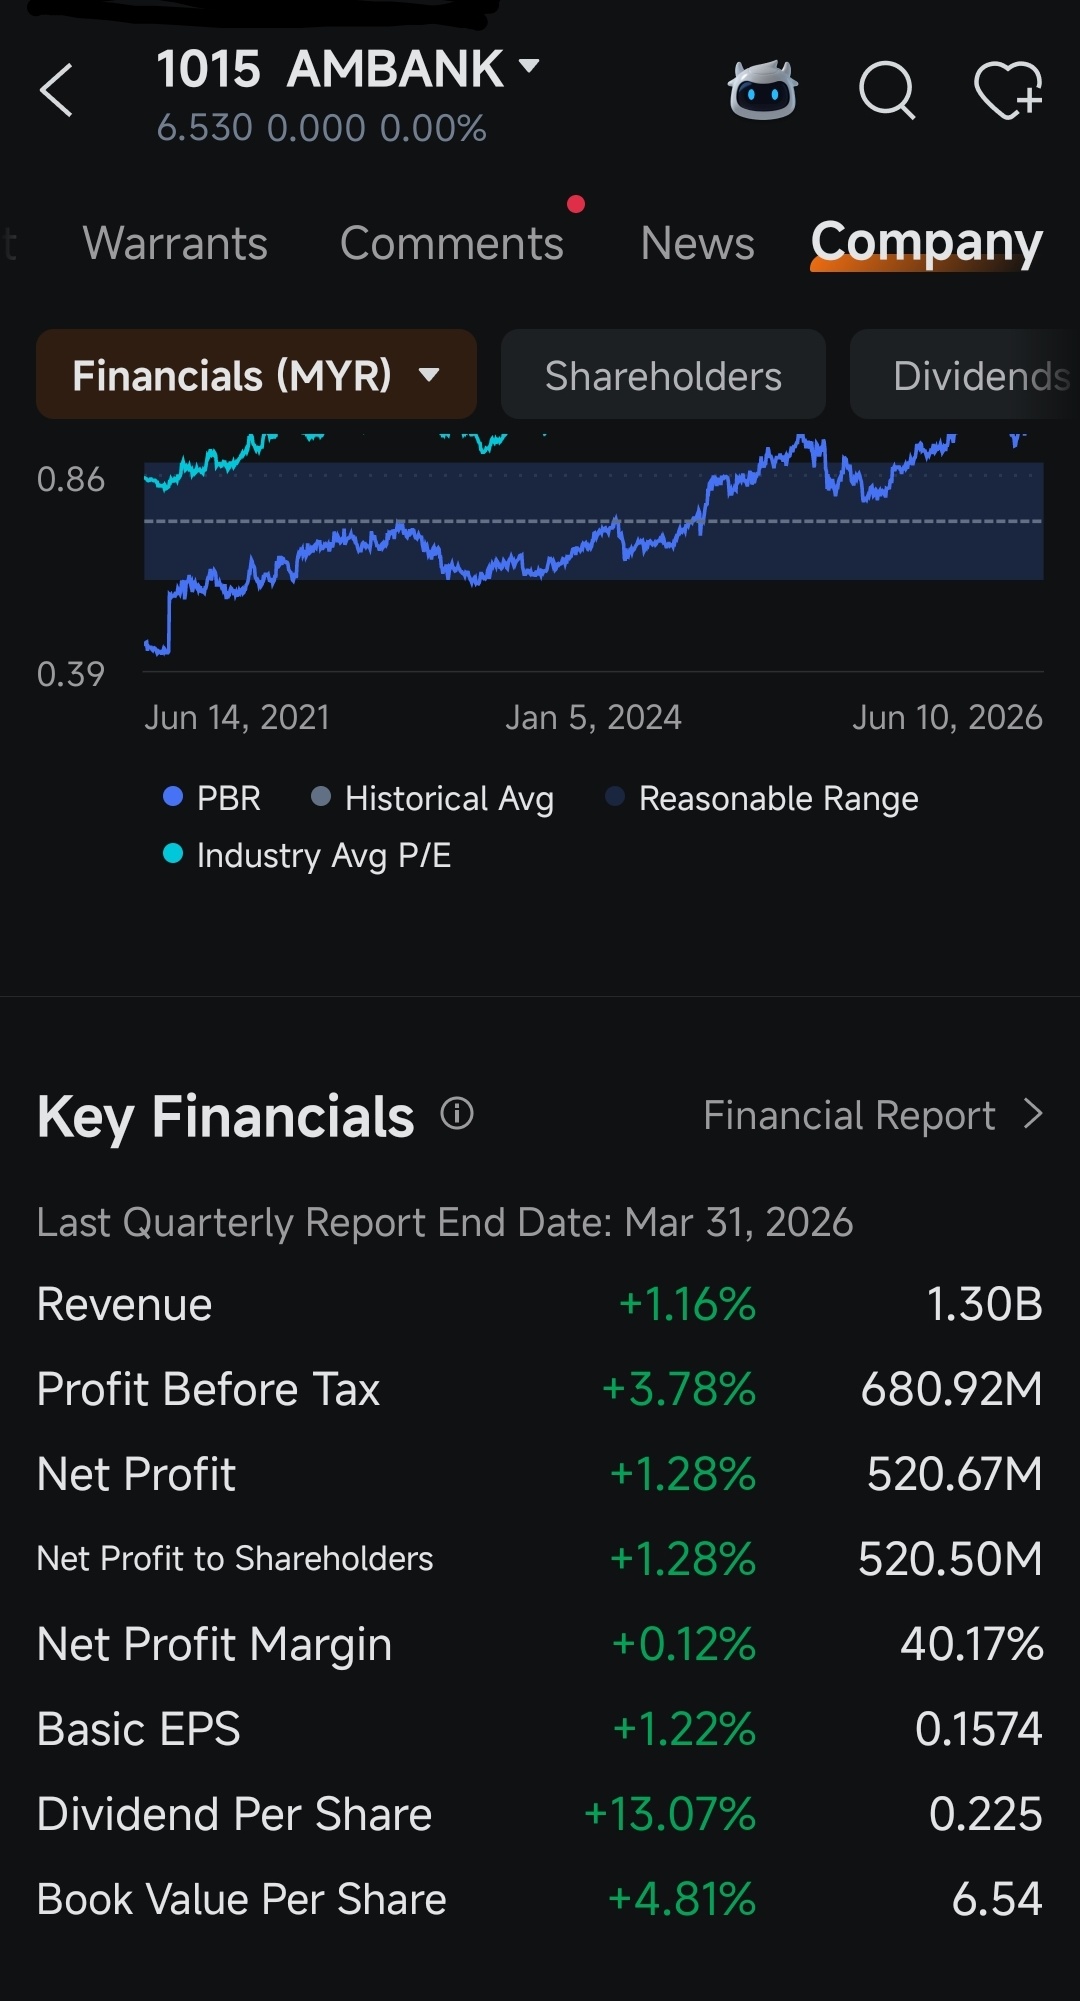The image size is (1080, 2001).
Task: Tap the Basic EPS value 0.1574
Action: [x=979, y=1729]
